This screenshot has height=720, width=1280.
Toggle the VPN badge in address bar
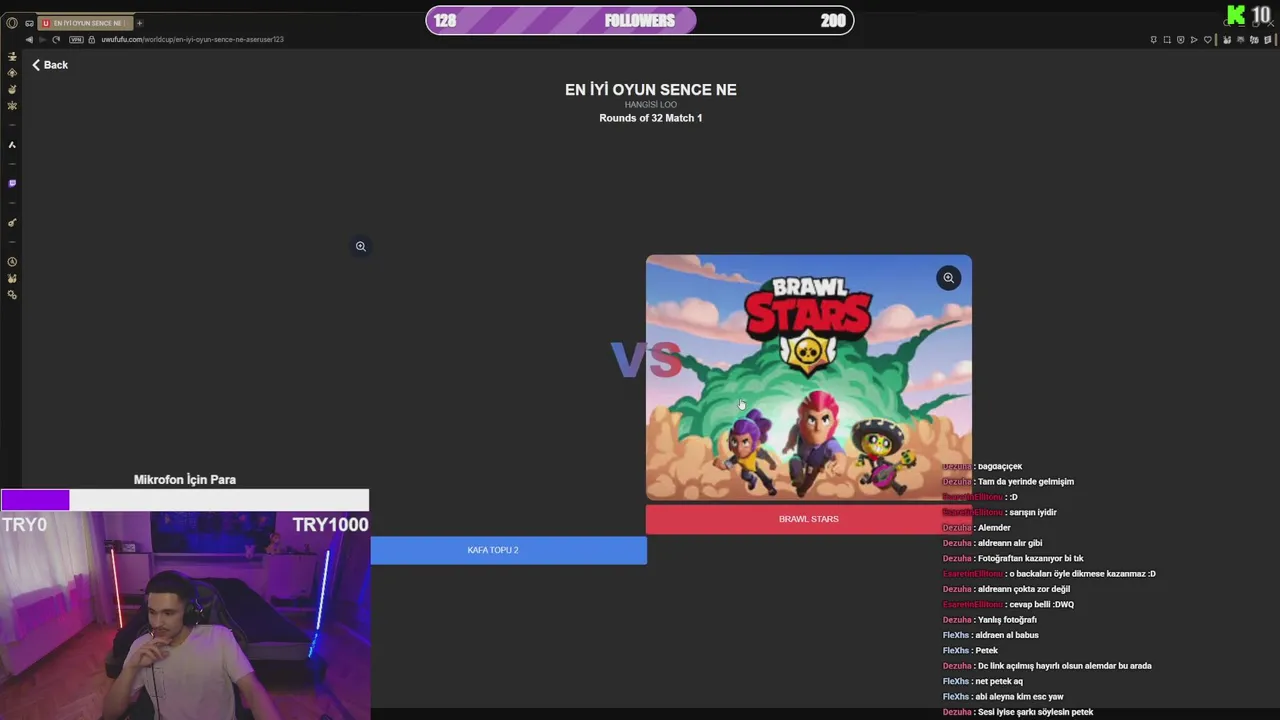[76, 40]
